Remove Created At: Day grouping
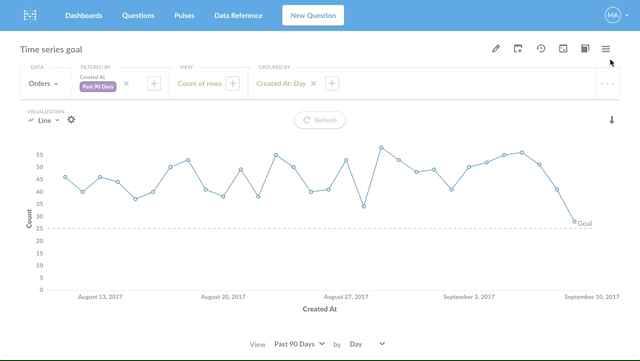The image size is (640, 361). coord(313,83)
